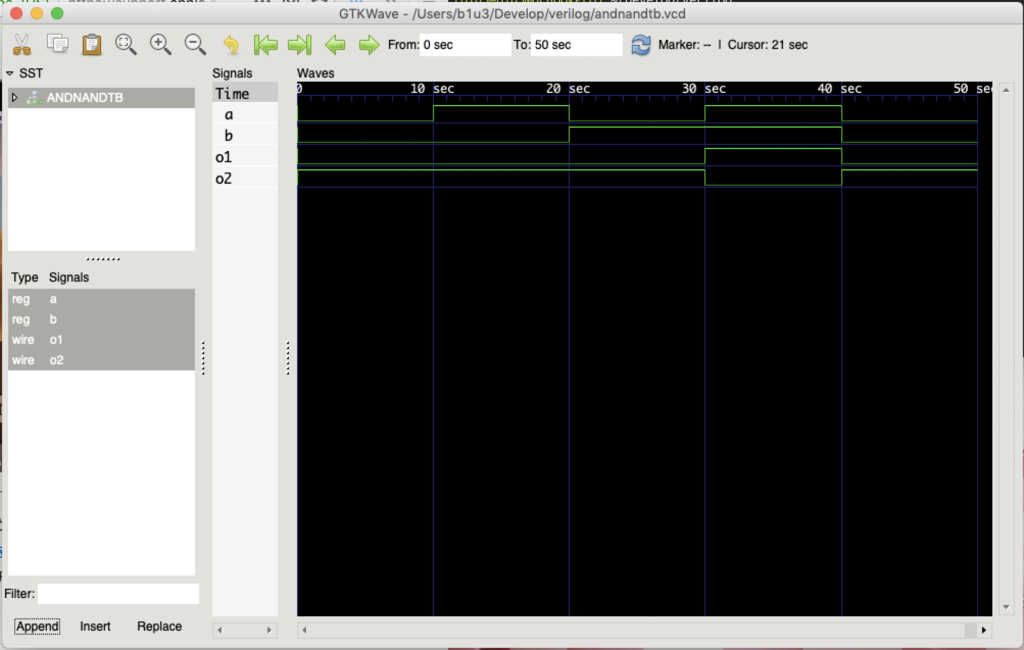Collapse the SST panel disclosure triangle
Viewport: 1024px width, 650px height.
pyautogui.click(x=10, y=73)
